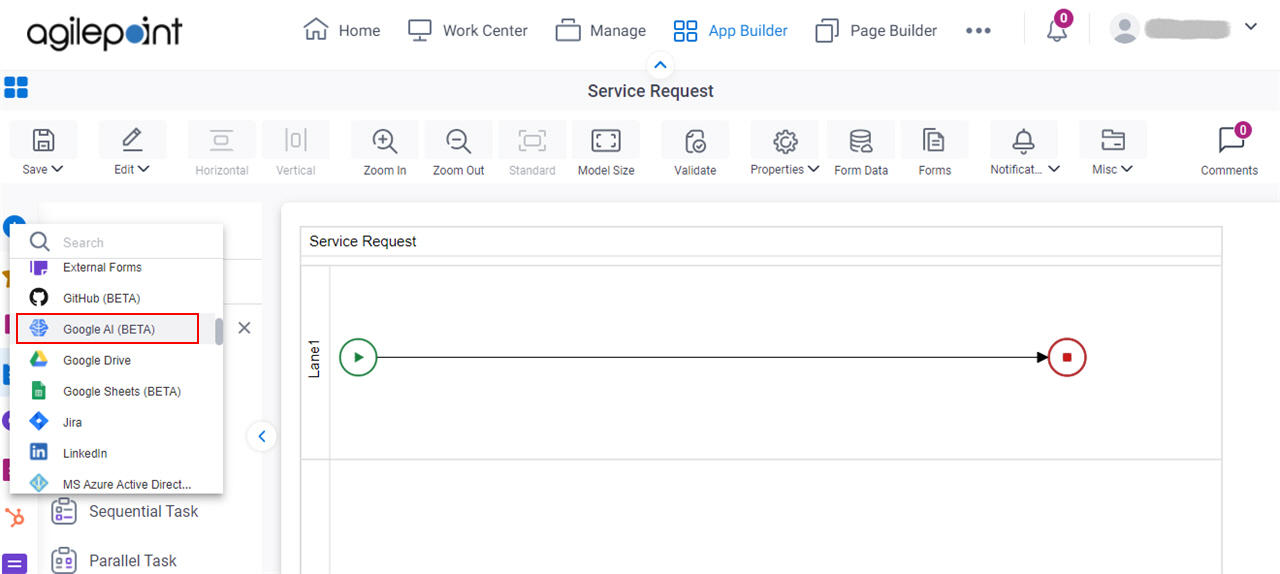Open the Forms tool

(934, 140)
